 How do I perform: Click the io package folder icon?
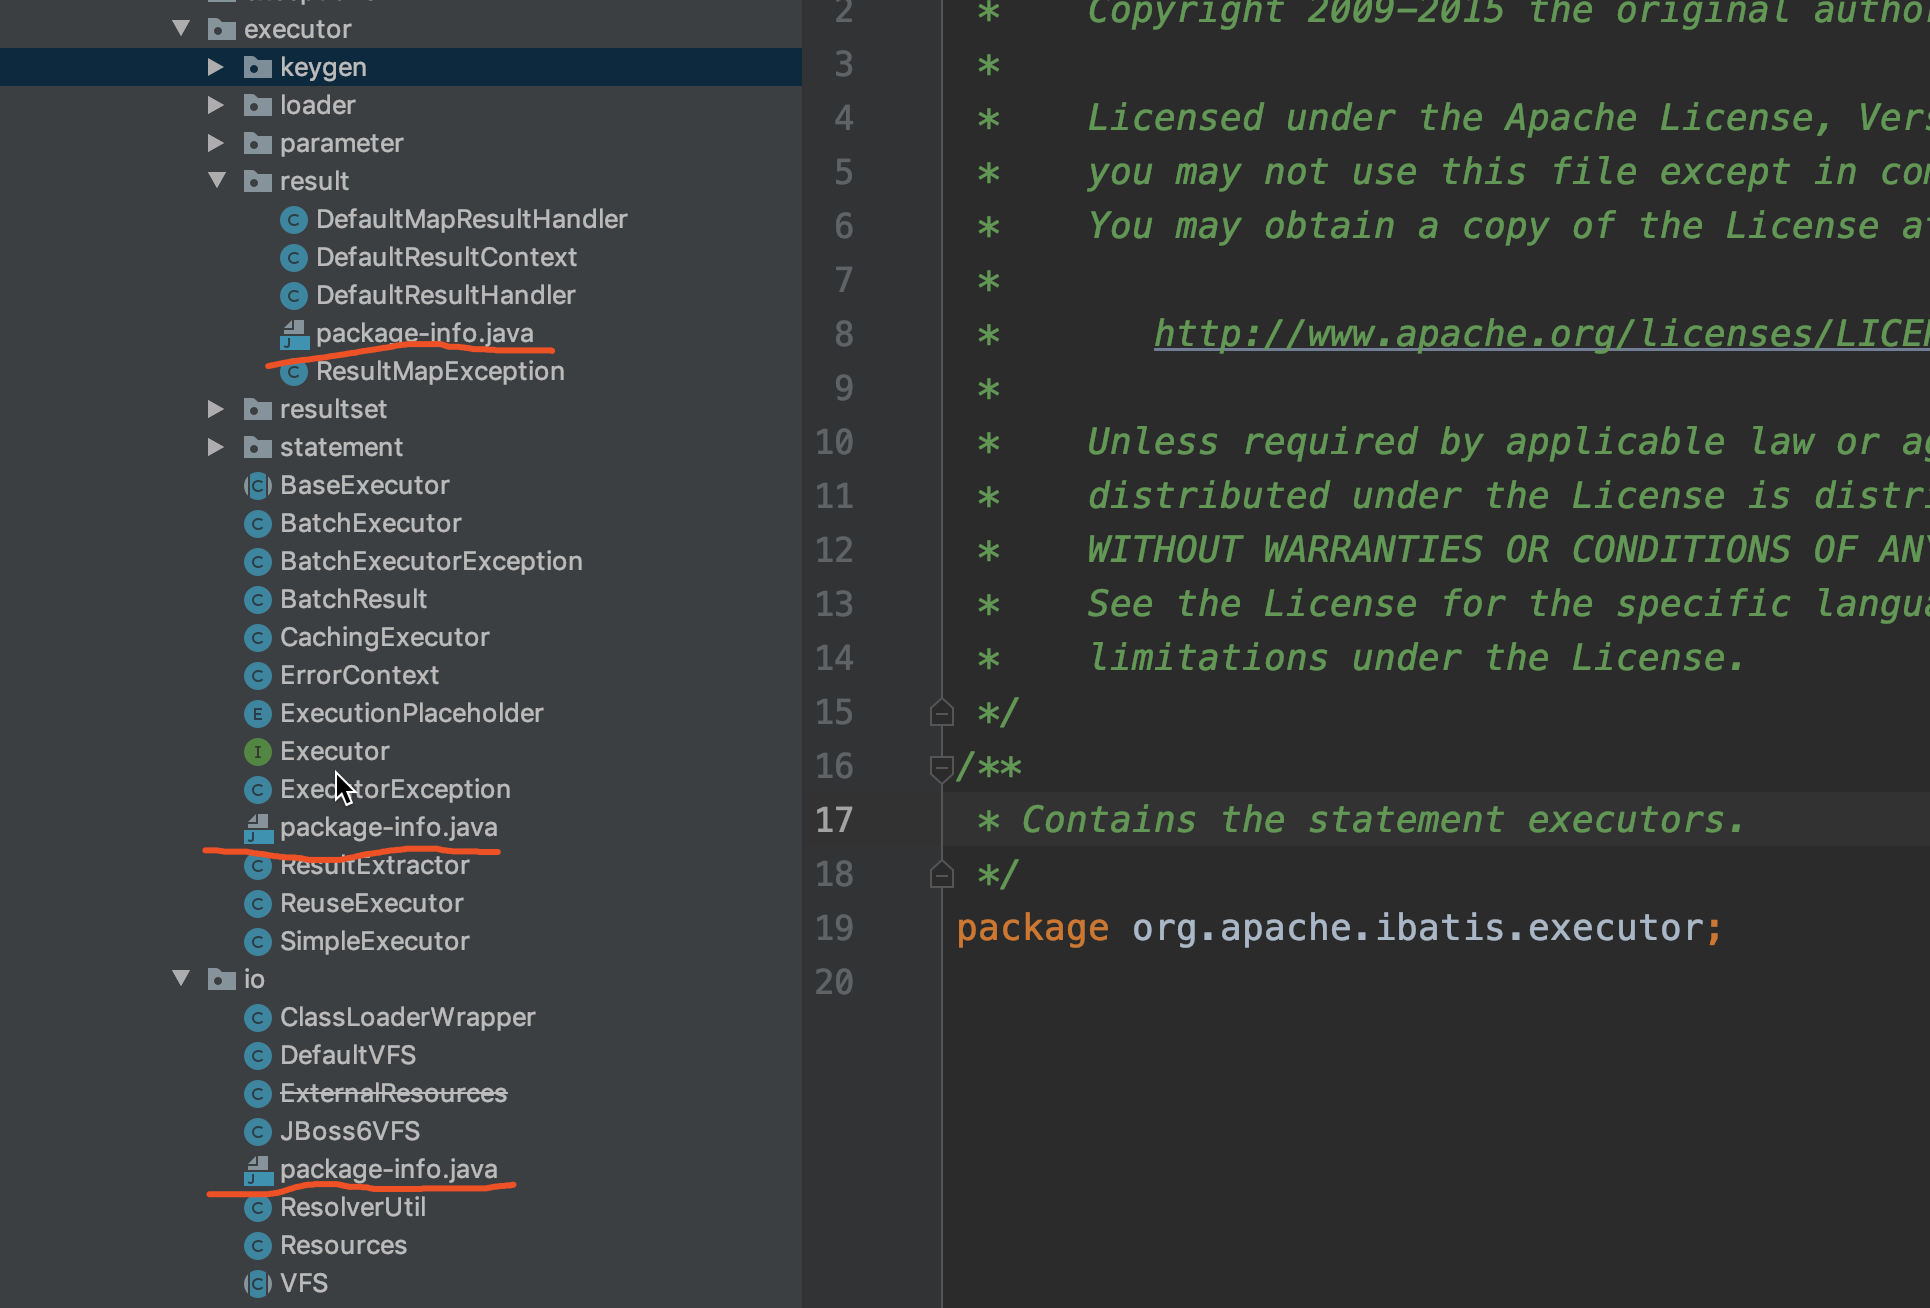[x=221, y=980]
